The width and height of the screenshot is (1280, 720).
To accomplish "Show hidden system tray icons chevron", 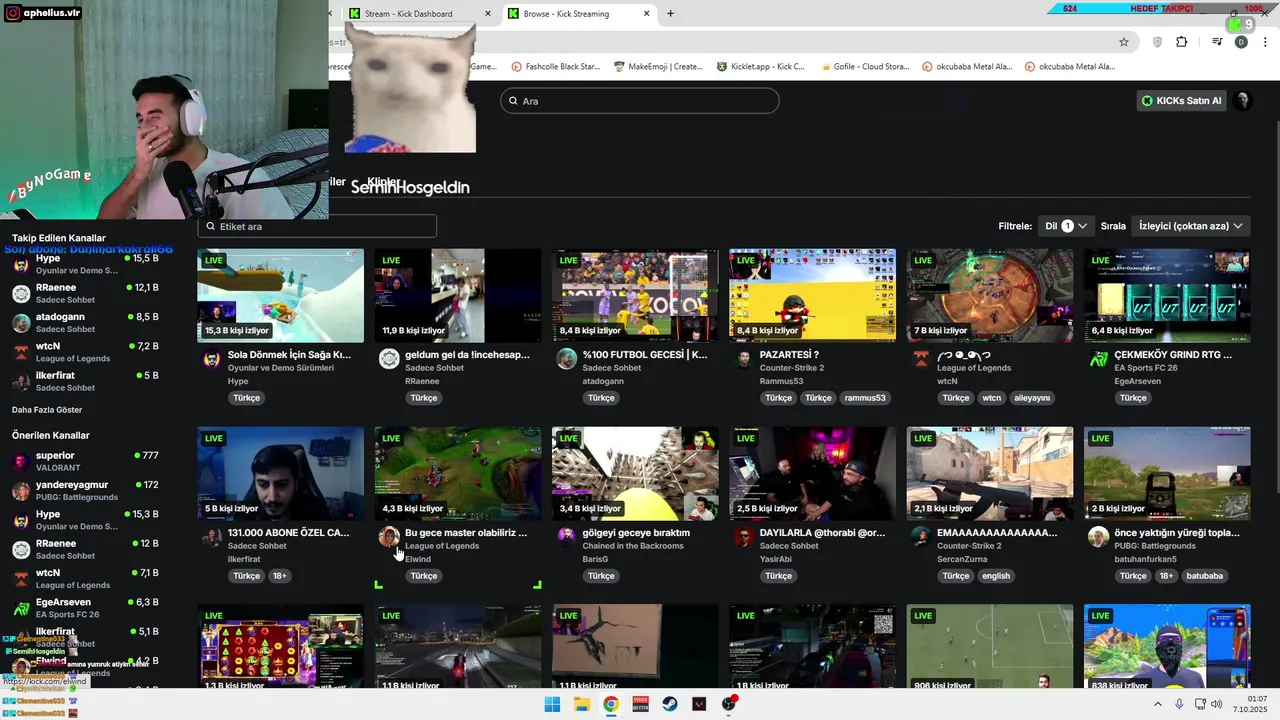I will [1158, 704].
